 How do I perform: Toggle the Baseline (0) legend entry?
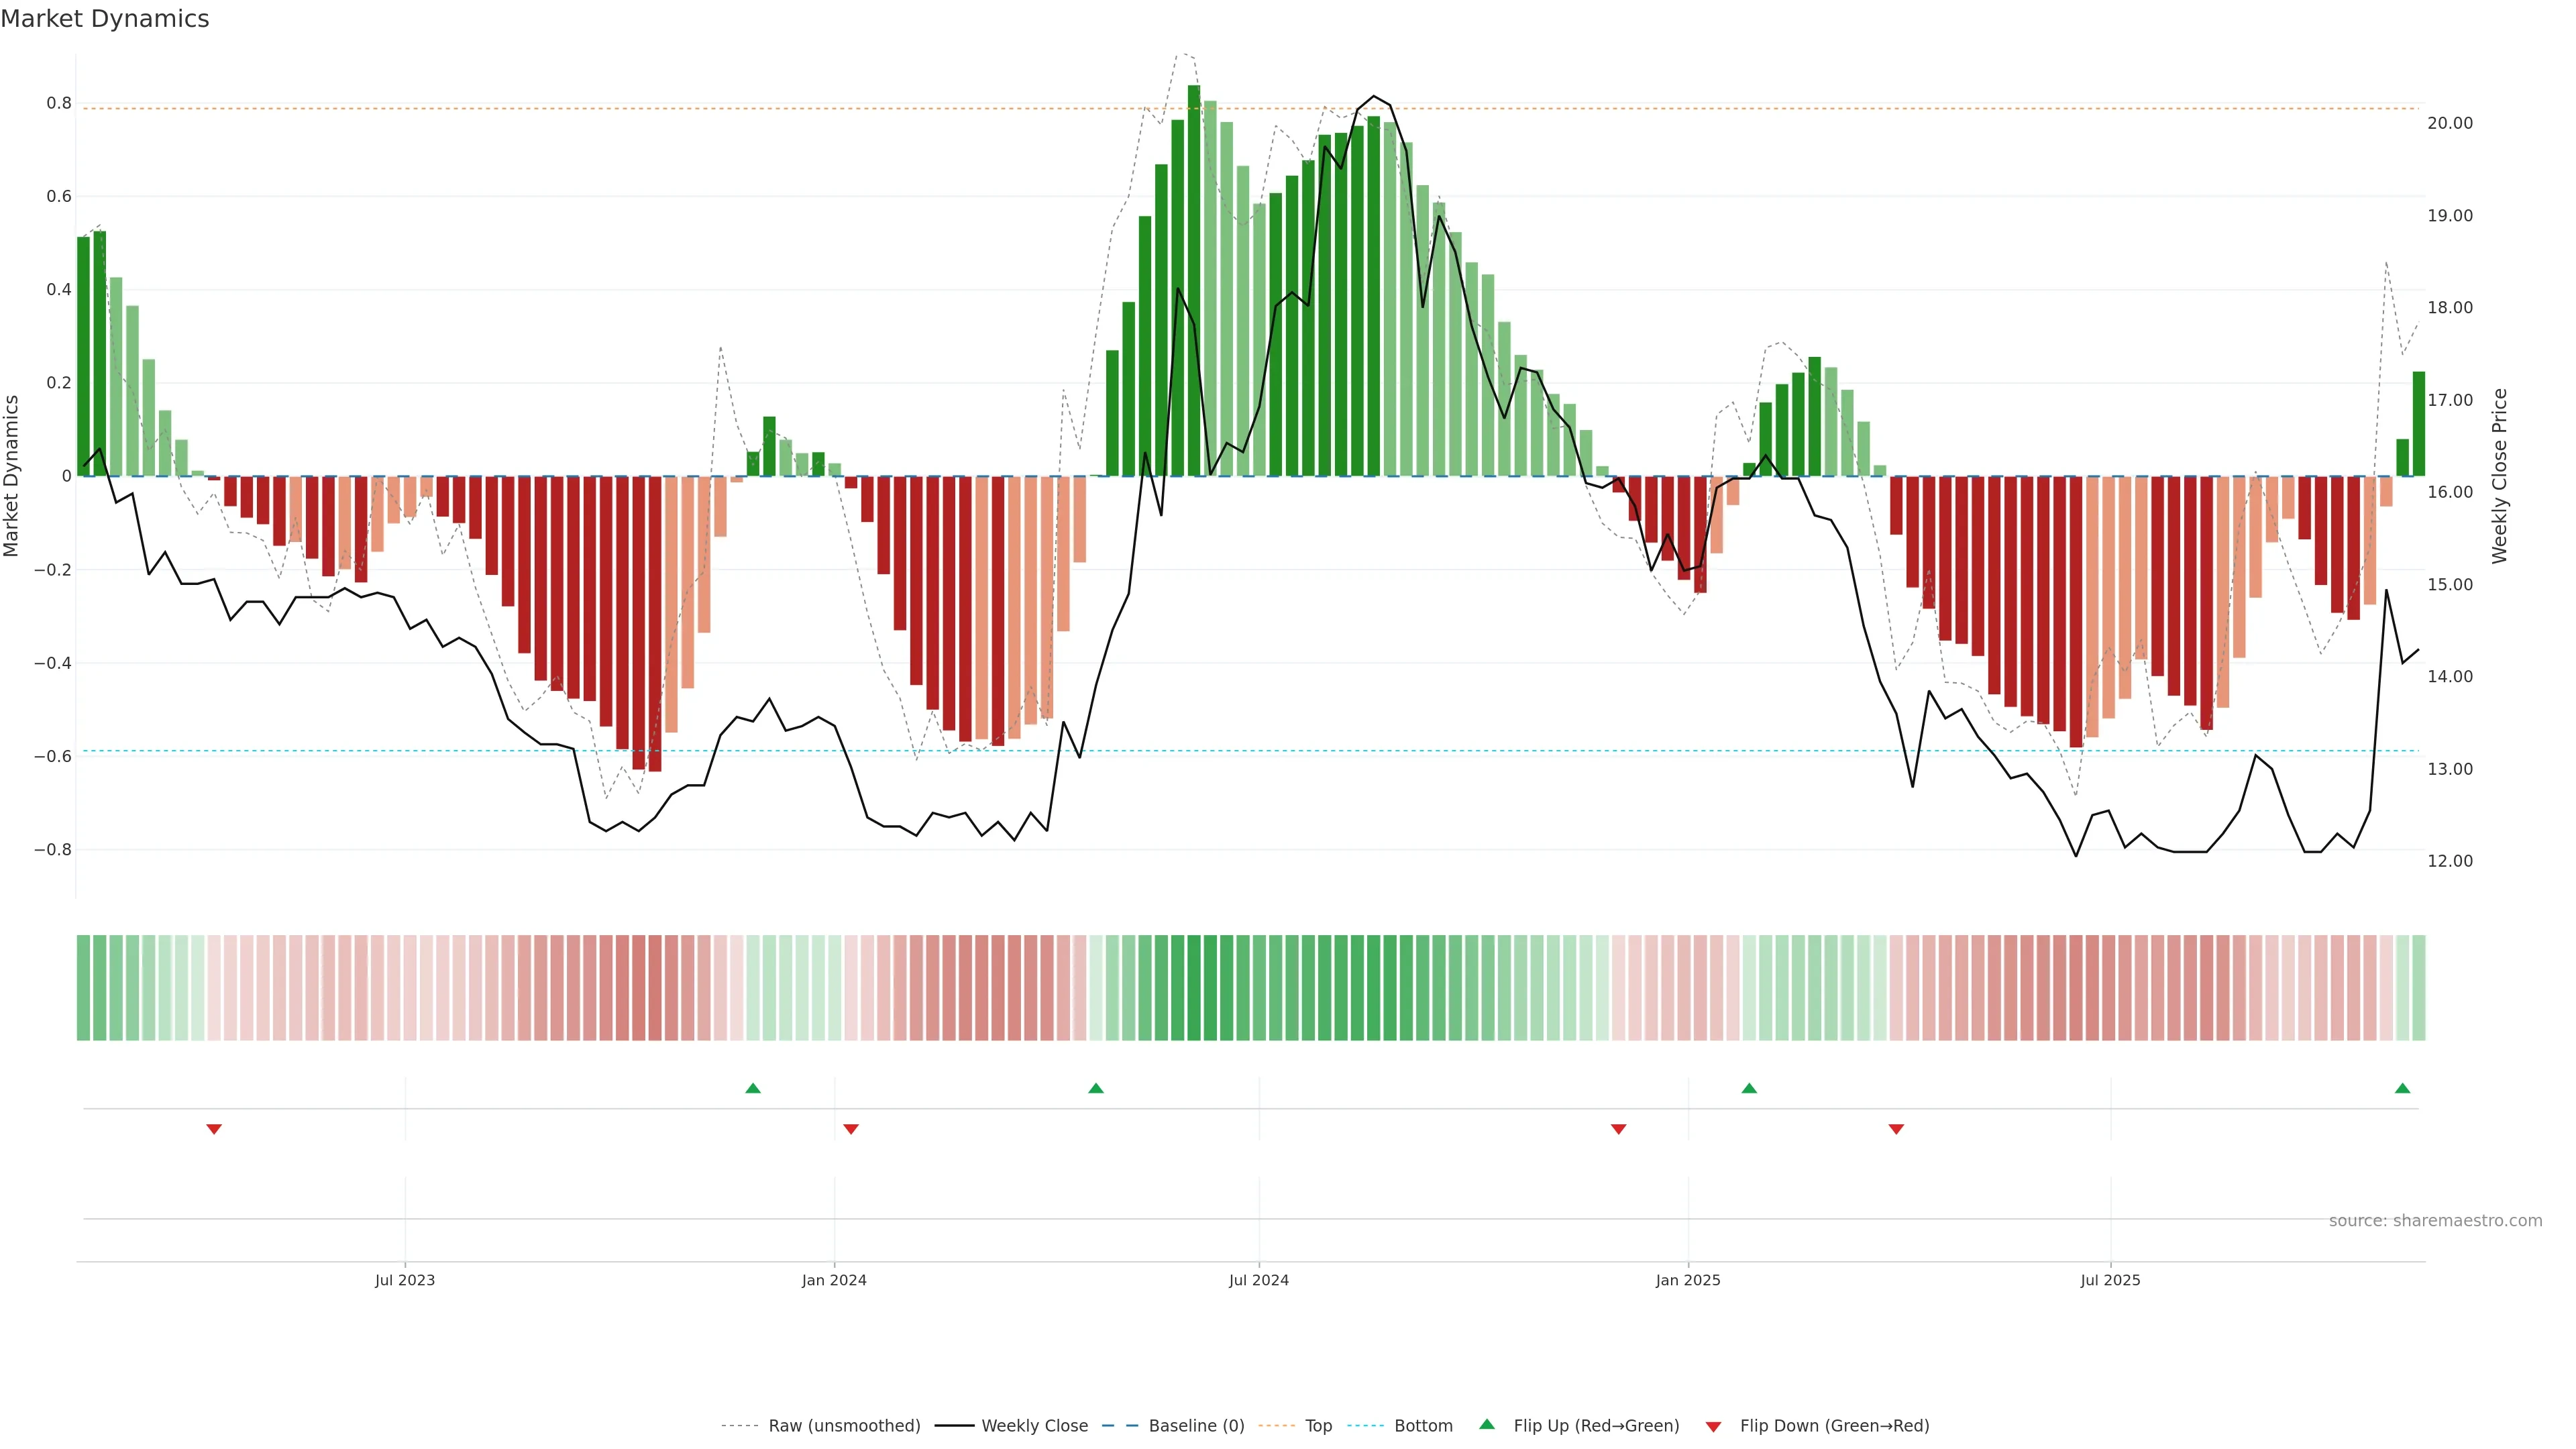(x=1196, y=1426)
